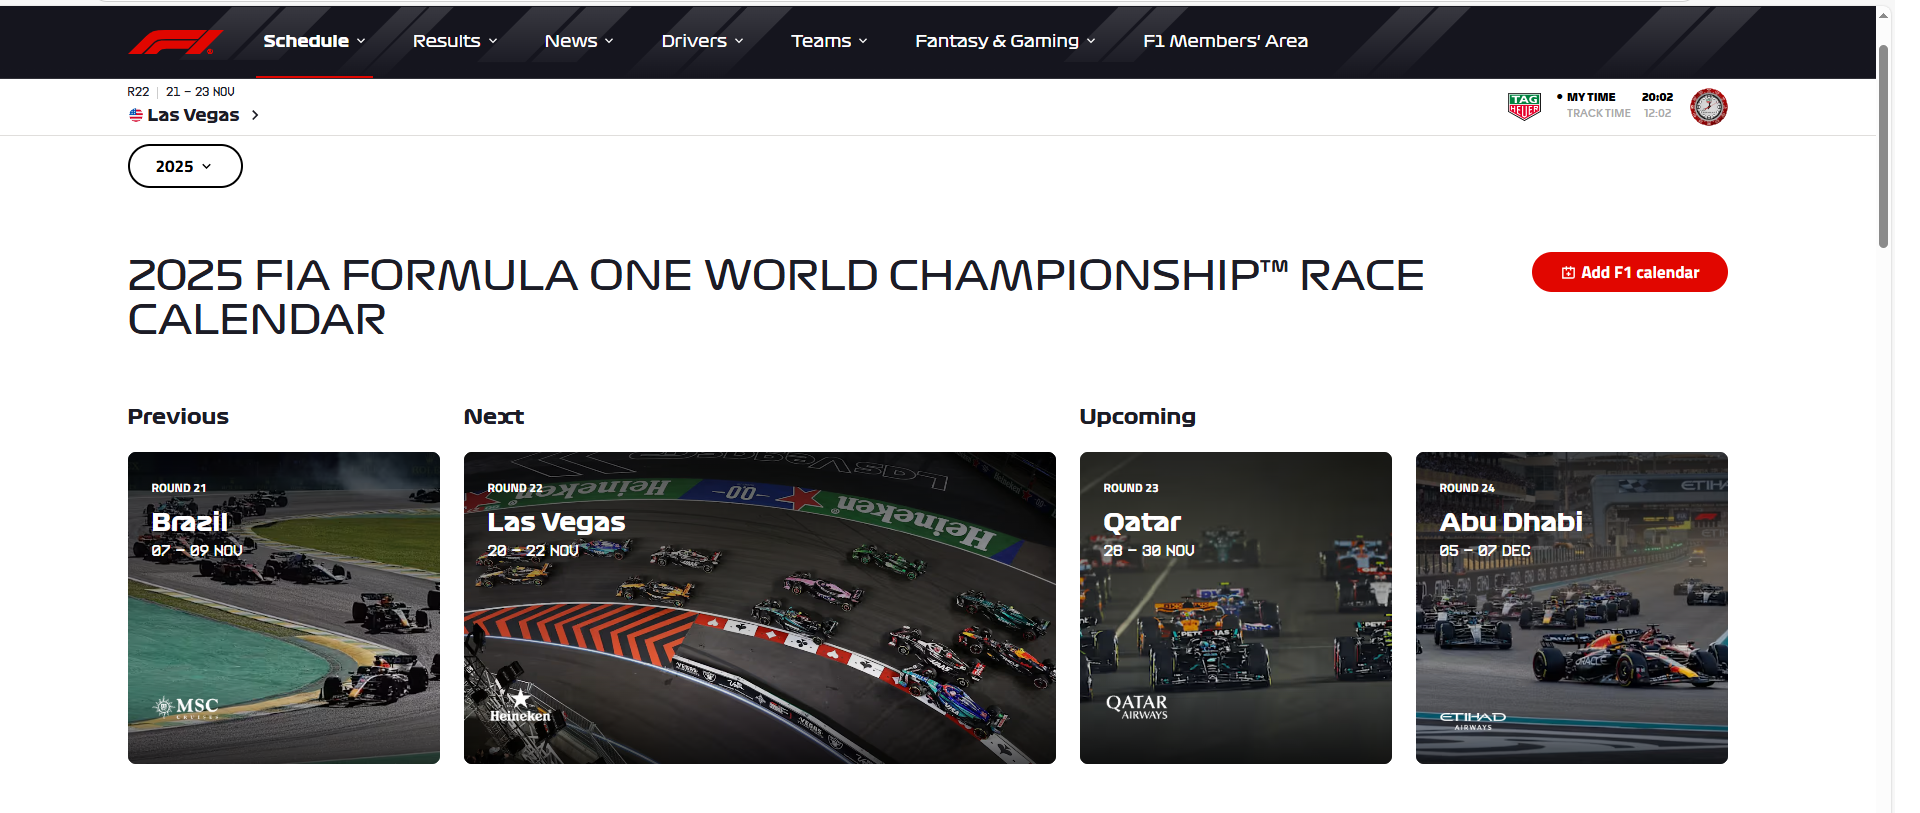Open the Drivers menu
The width and height of the screenshot is (1920, 813).
tap(702, 41)
